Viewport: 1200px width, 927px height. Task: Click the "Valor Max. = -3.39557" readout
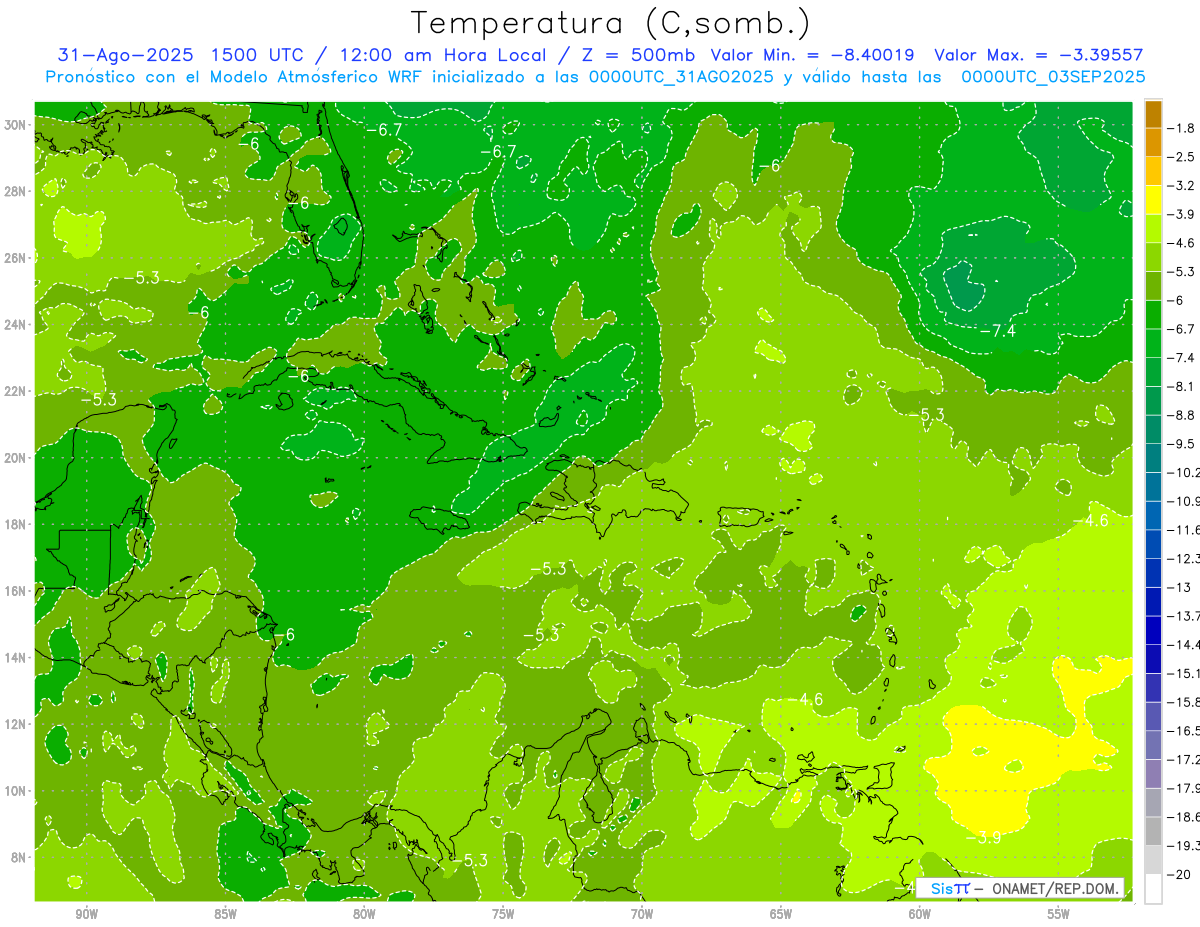click(1039, 55)
